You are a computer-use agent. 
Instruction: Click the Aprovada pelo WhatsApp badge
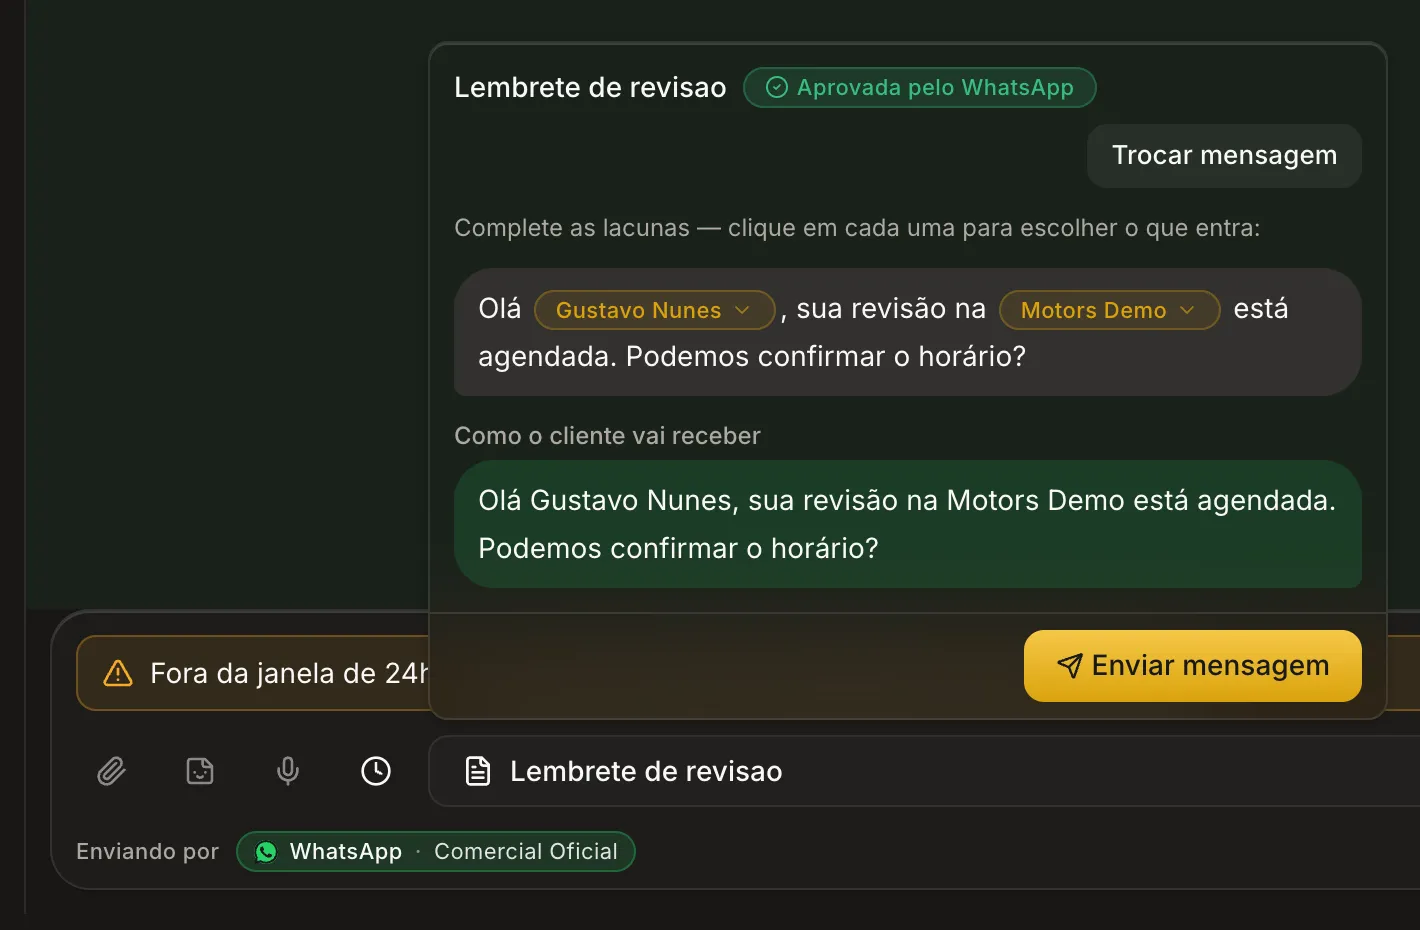pyautogui.click(x=920, y=88)
